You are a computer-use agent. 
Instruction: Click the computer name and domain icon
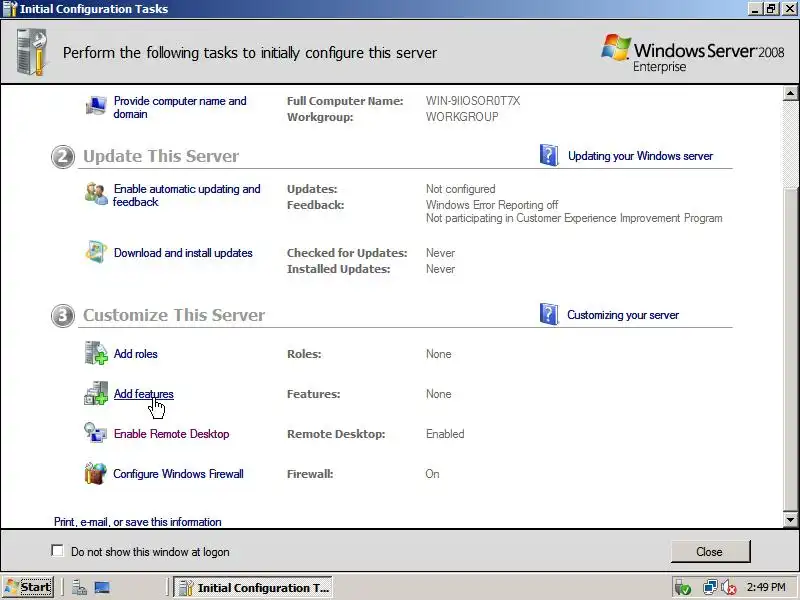pos(96,106)
